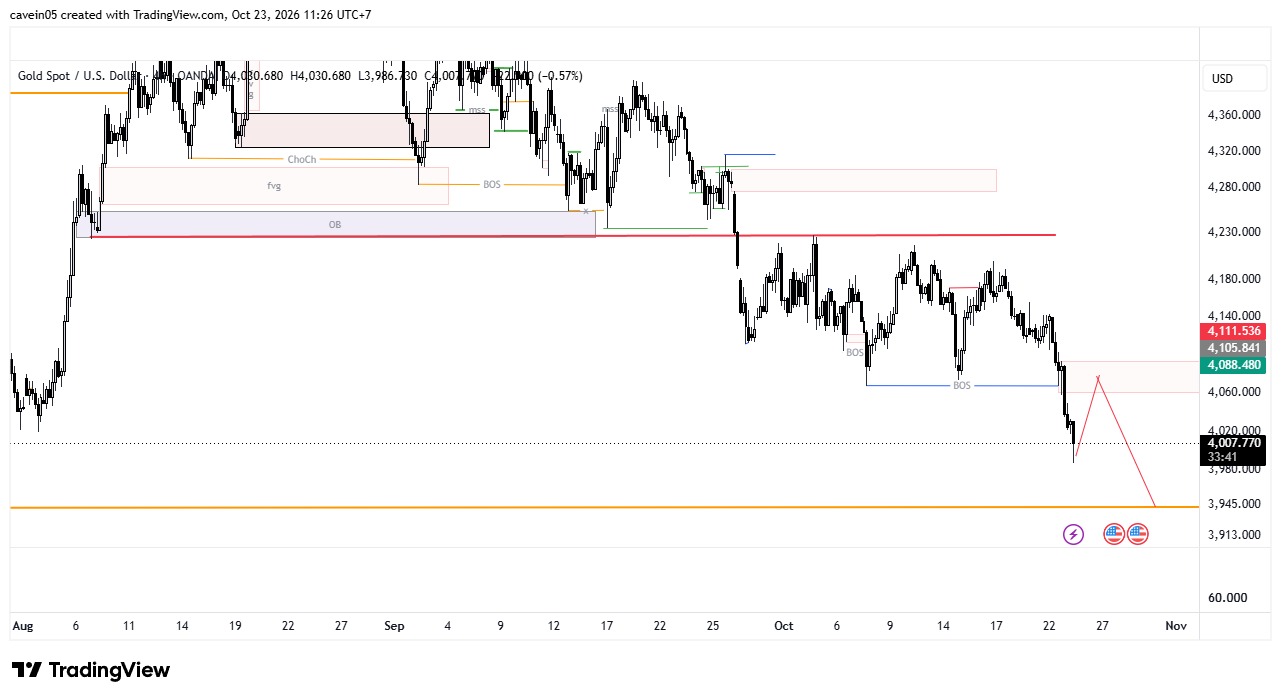Screen dimensions: 1281x700
Task: Click the Sep label on time axis
Action: (x=394, y=626)
